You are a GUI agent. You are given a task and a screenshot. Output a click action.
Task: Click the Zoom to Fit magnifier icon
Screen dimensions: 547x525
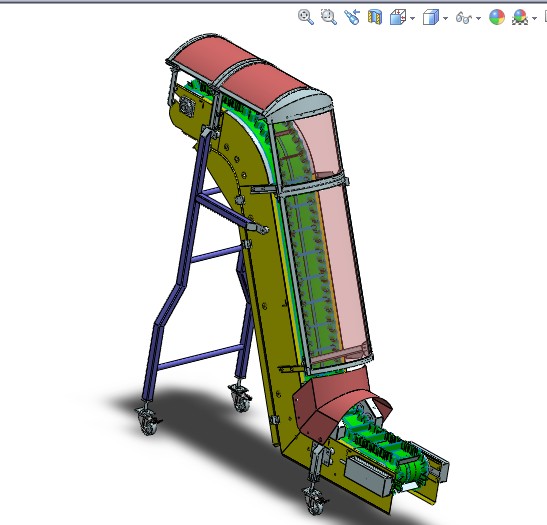point(306,17)
